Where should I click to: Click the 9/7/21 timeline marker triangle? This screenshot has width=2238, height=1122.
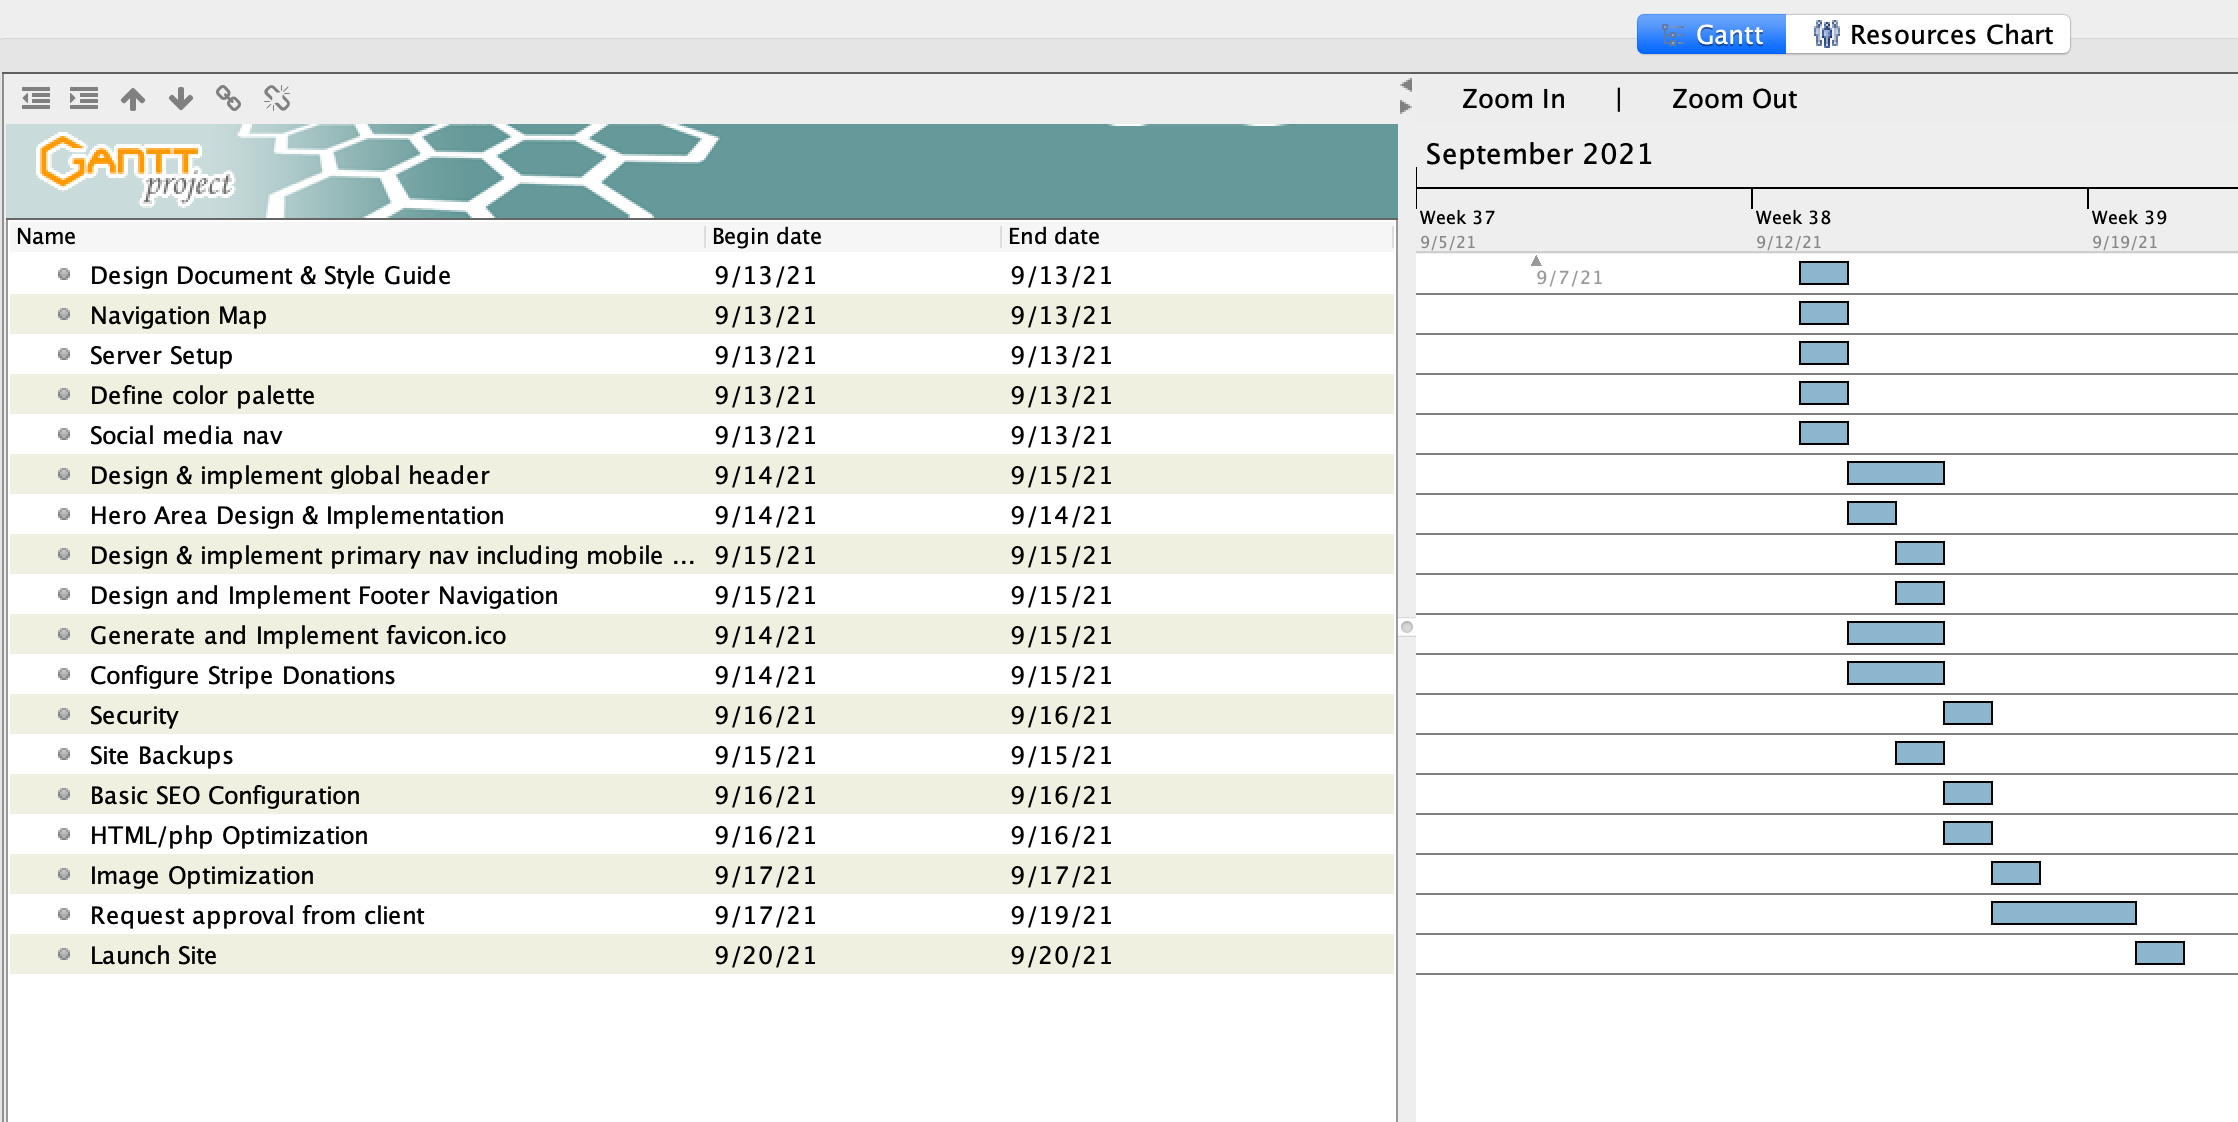1537,259
